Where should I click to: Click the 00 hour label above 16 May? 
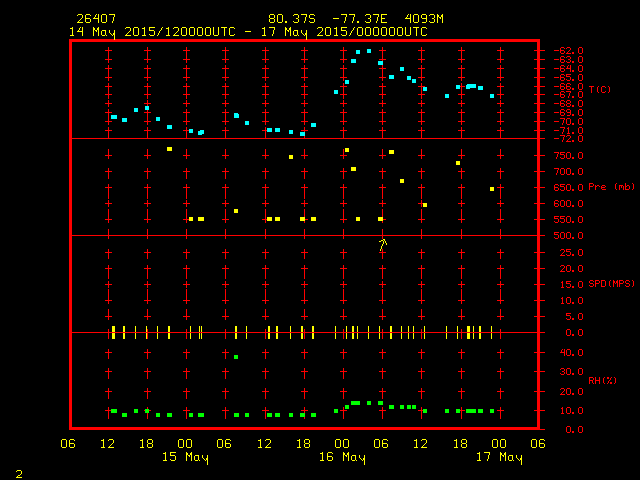(342, 444)
